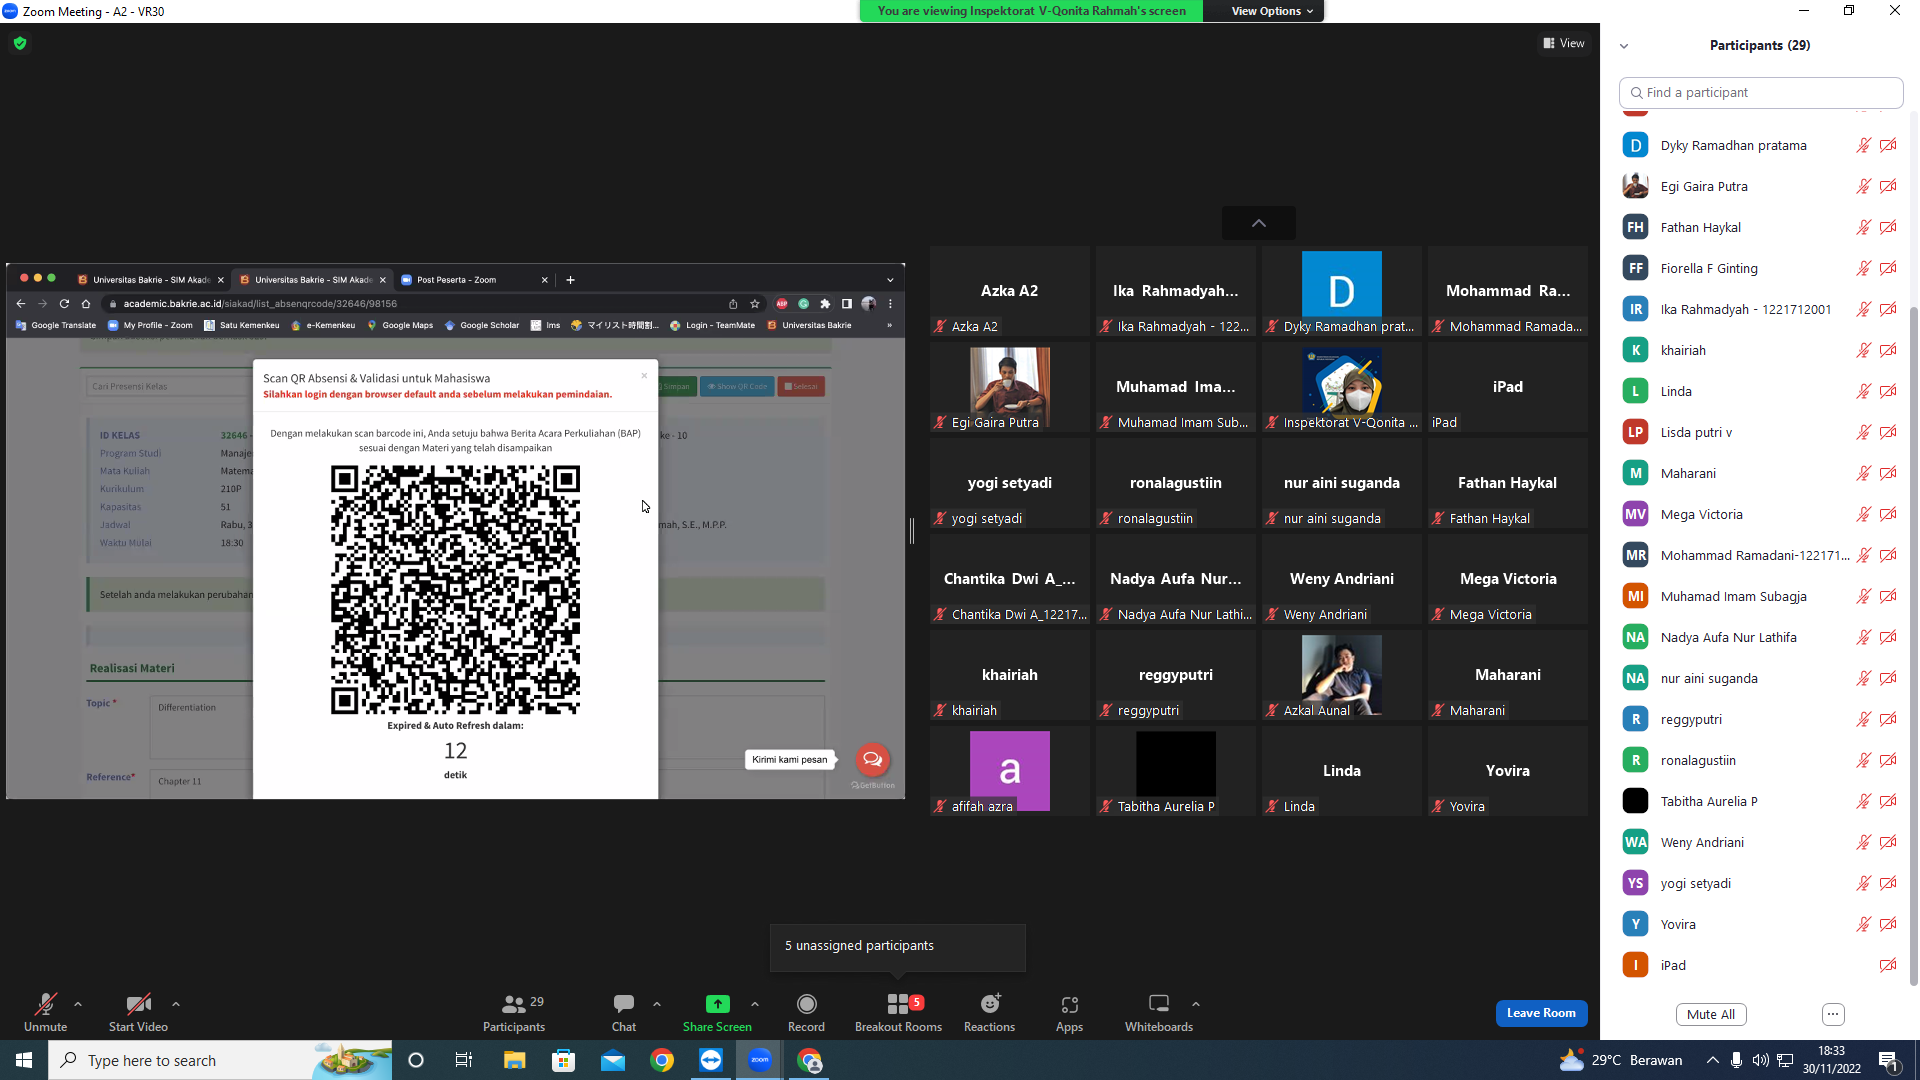Show hidden system tray icons
Screen dimensions: 1920x1080
coord(1713,1060)
